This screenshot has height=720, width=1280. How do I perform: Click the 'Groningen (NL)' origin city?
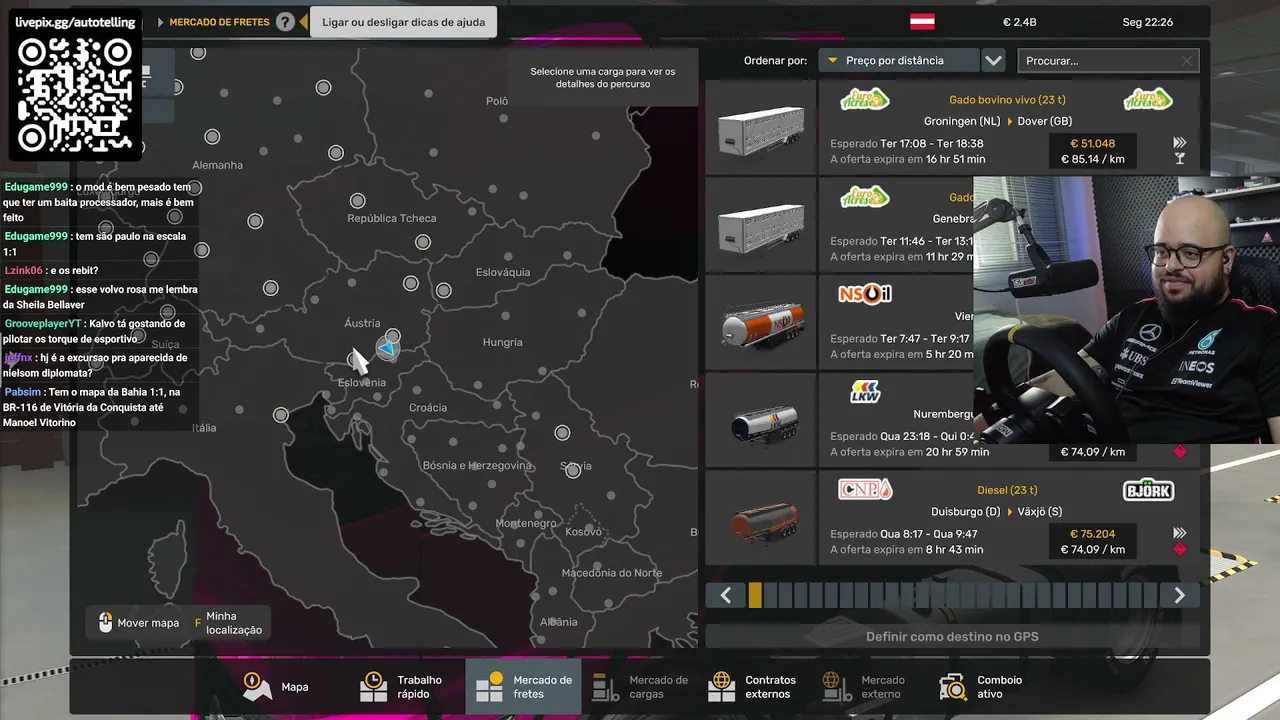coord(962,121)
